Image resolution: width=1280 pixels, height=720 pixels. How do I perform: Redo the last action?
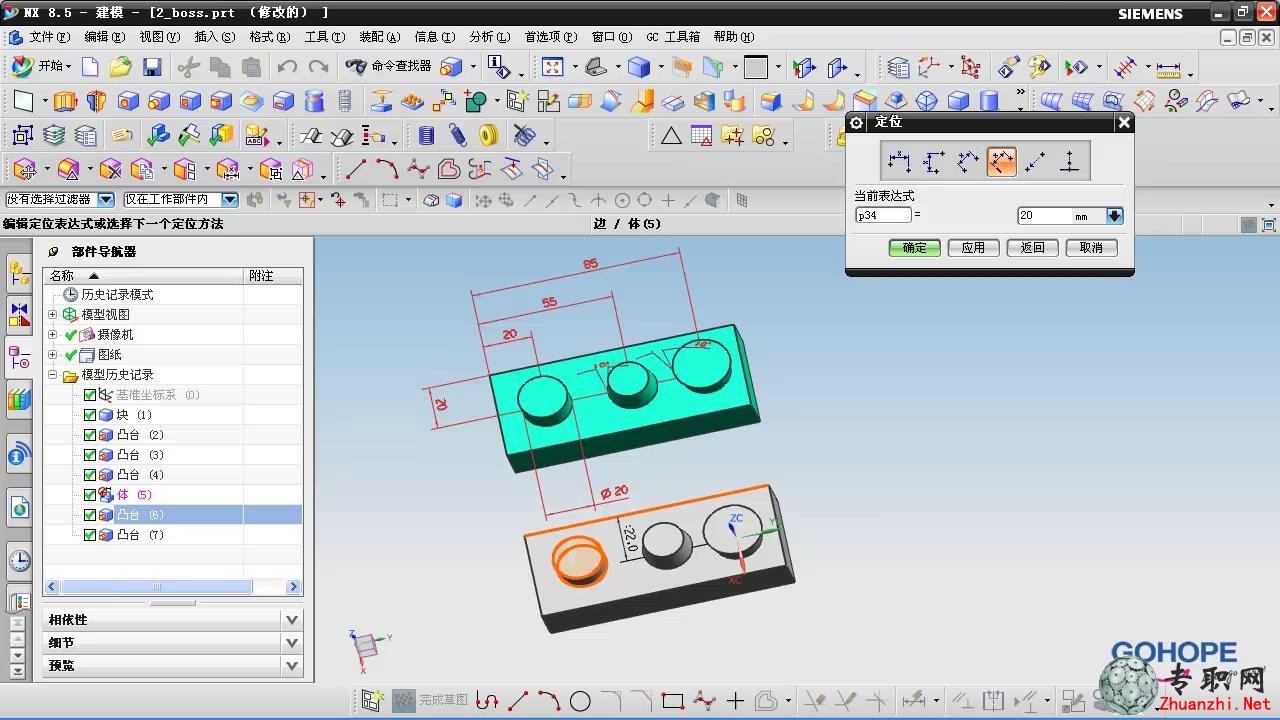point(318,67)
